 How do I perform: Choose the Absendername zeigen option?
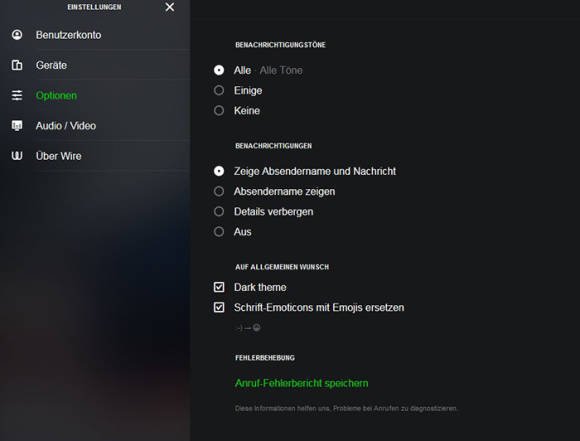[x=219, y=191]
